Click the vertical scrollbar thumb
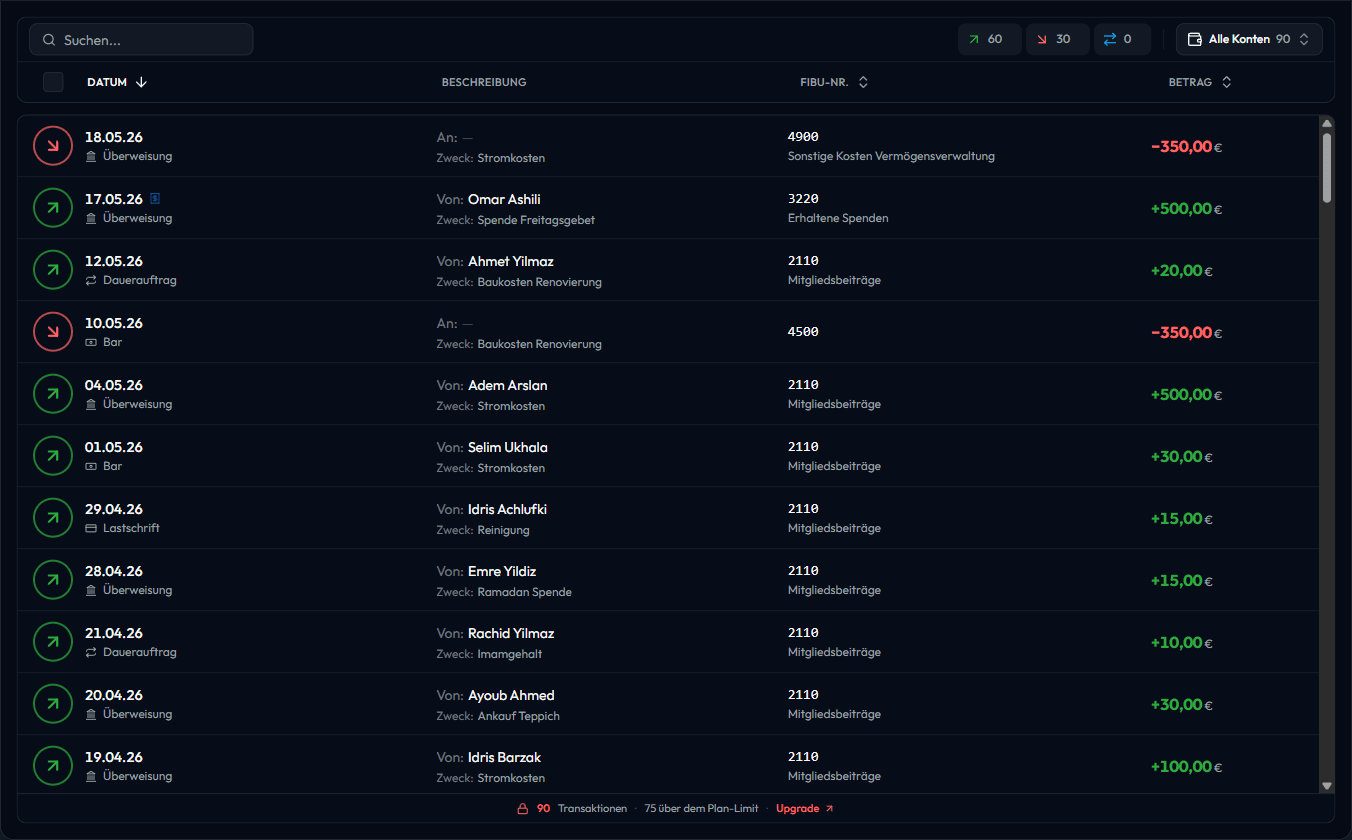1352x840 pixels. [x=1327, y=167]
